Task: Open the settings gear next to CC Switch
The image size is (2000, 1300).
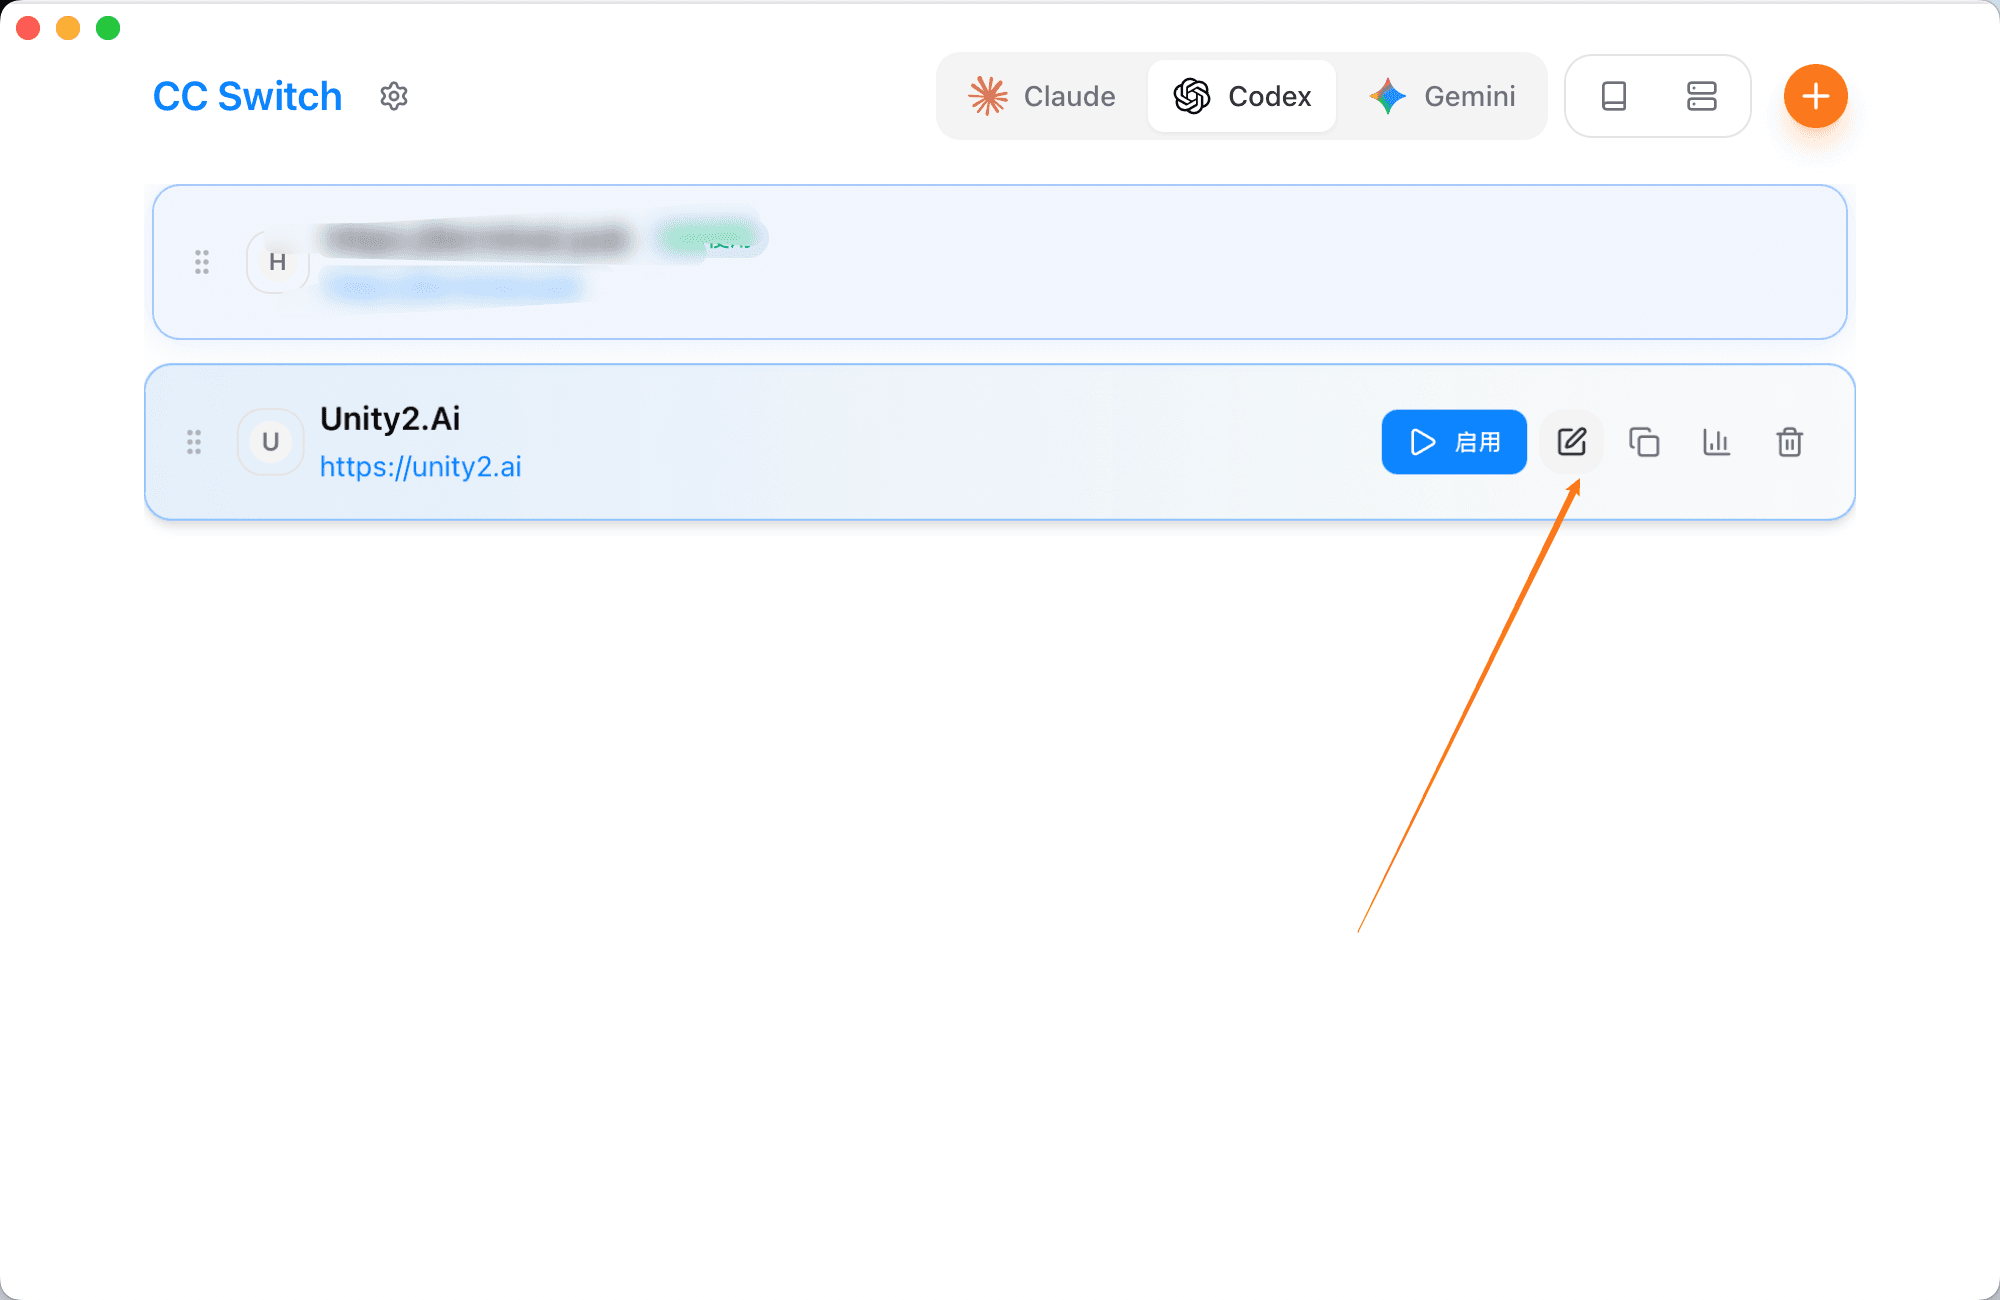Action: click(394, 96)
